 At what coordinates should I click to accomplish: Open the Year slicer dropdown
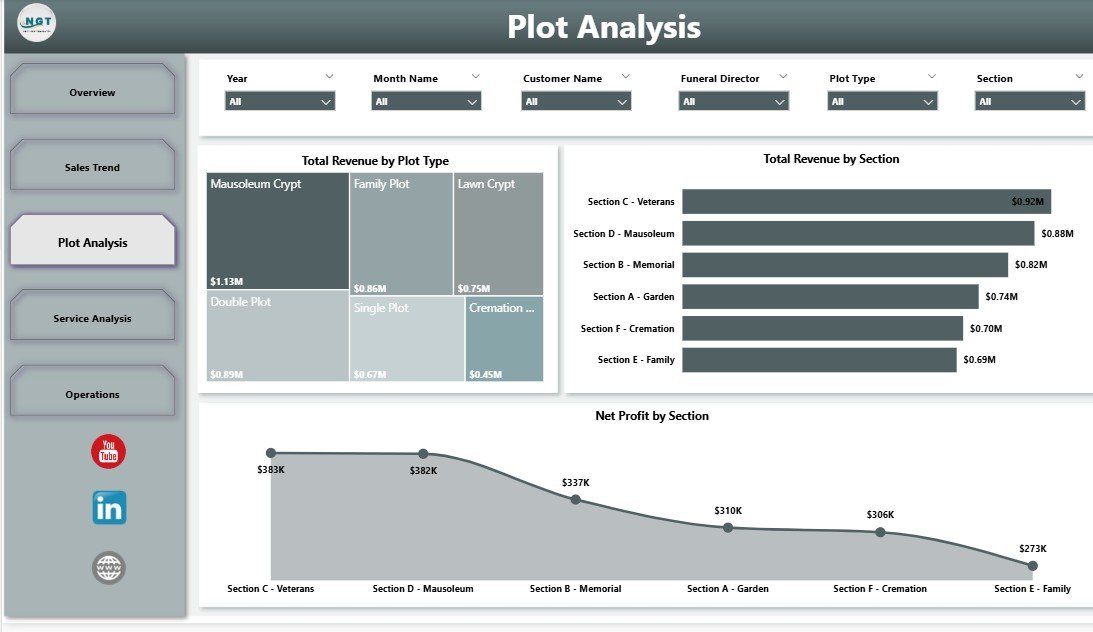click(324, 100)
